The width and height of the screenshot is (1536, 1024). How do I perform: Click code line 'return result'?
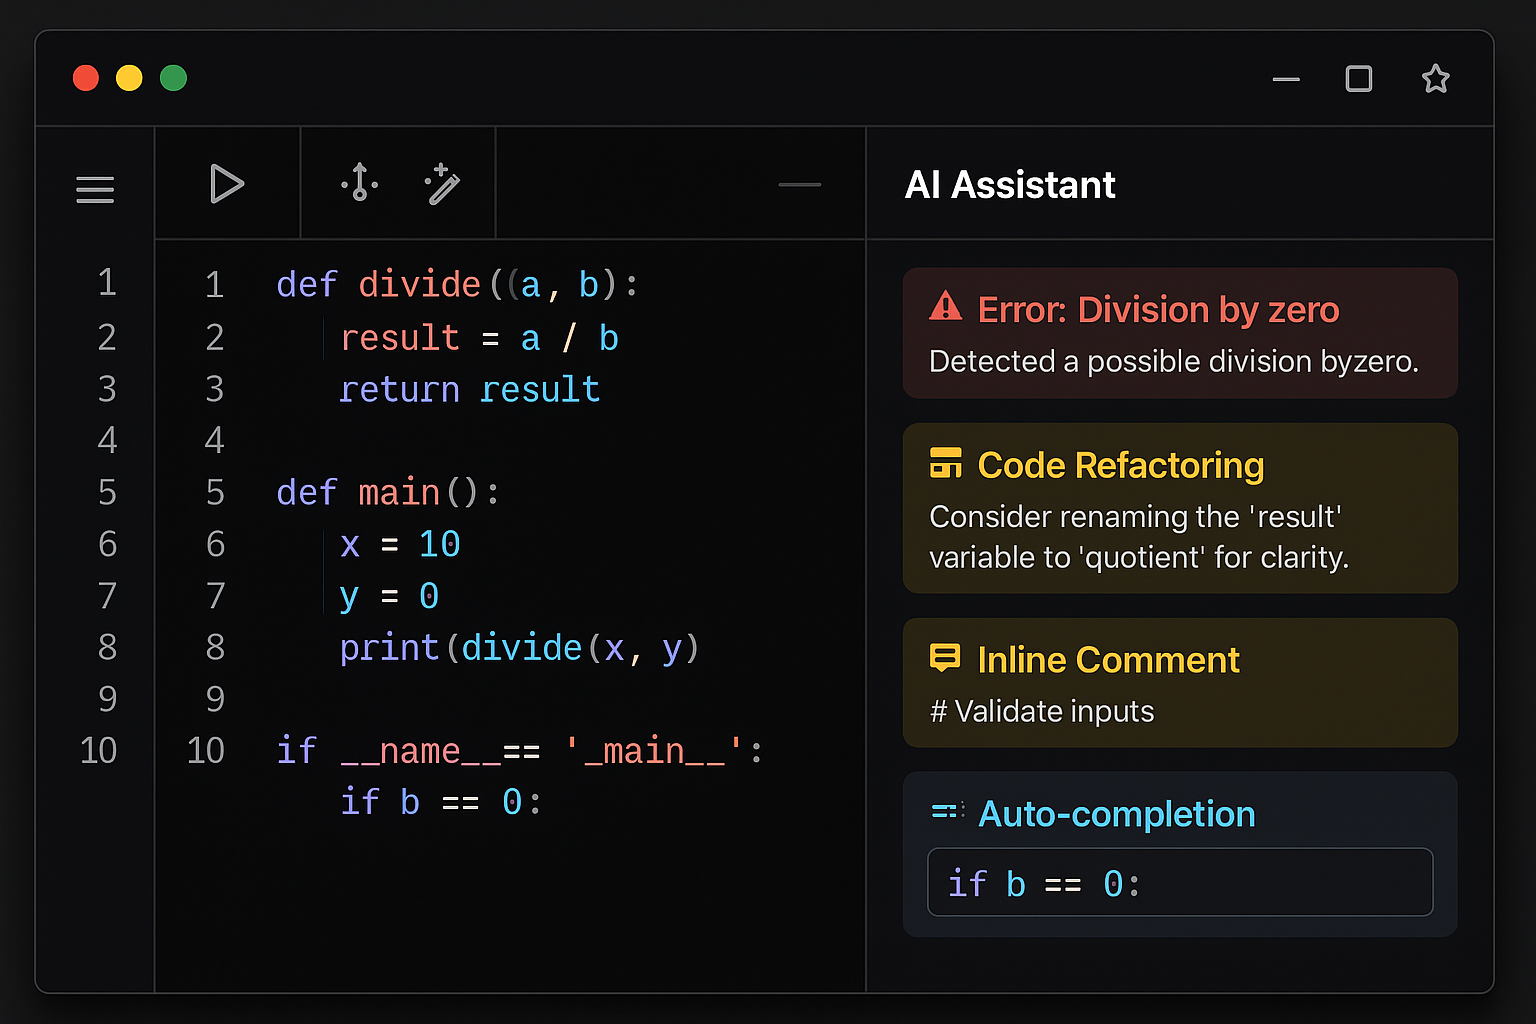469,389
